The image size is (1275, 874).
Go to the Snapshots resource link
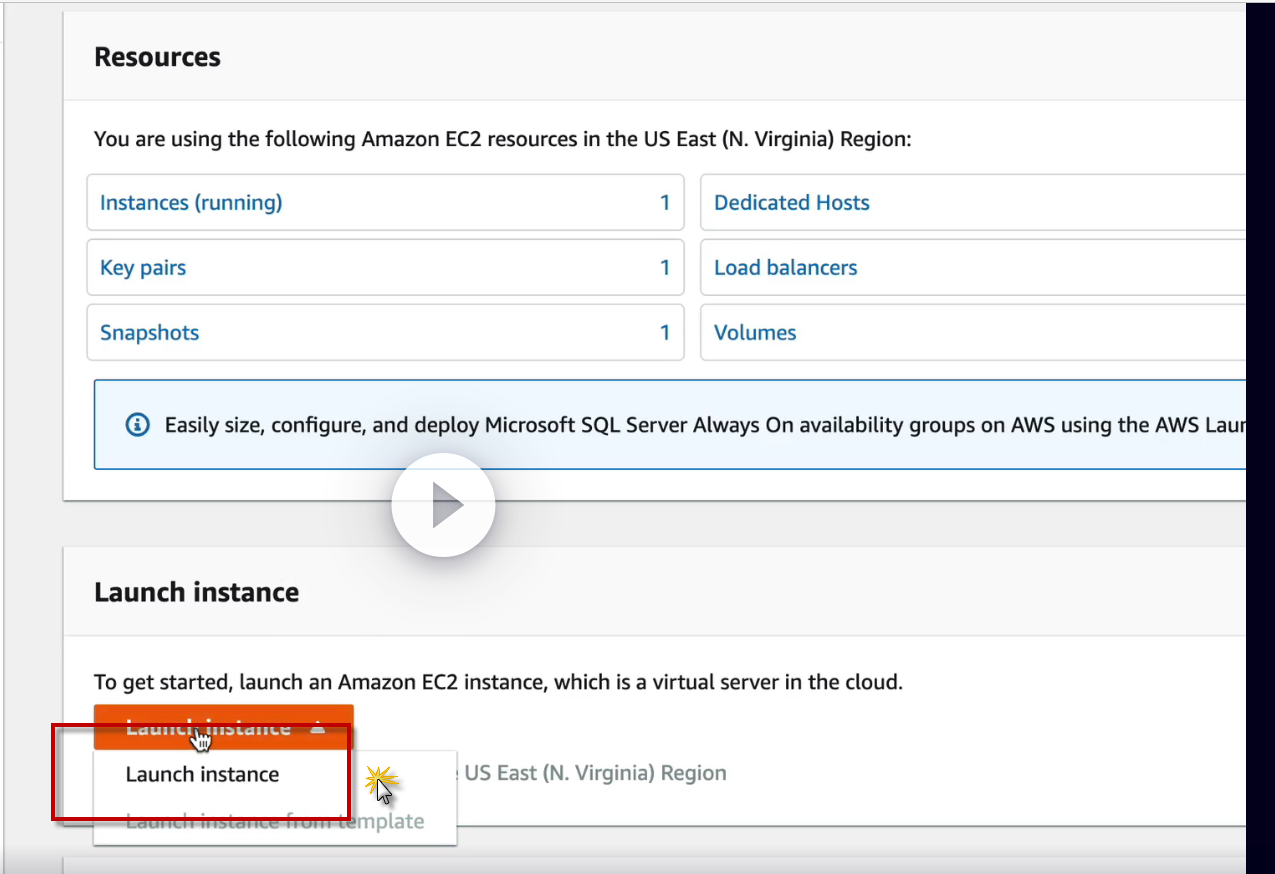(x=150, y=333)
